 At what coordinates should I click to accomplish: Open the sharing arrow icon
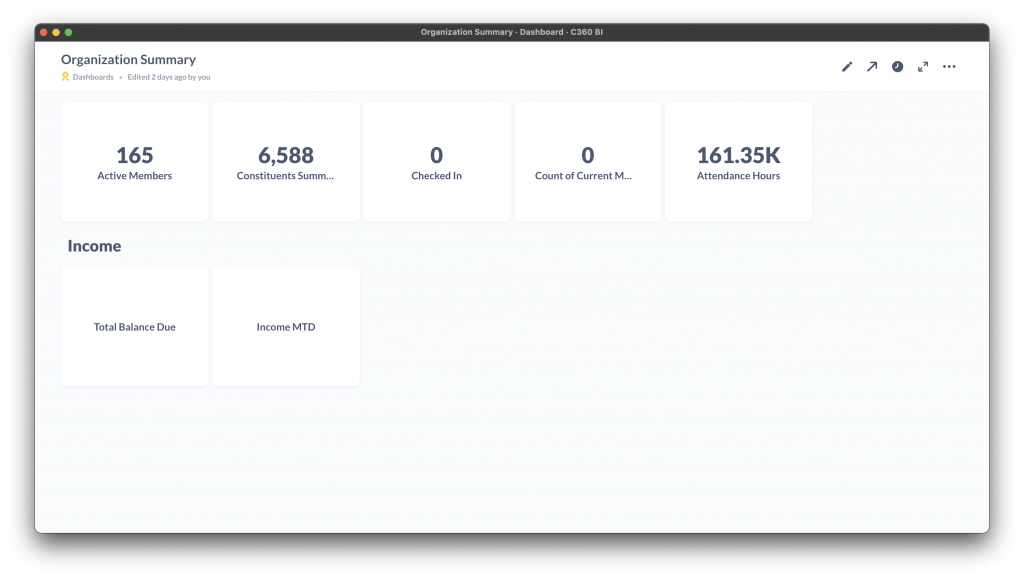pos(872,67)
